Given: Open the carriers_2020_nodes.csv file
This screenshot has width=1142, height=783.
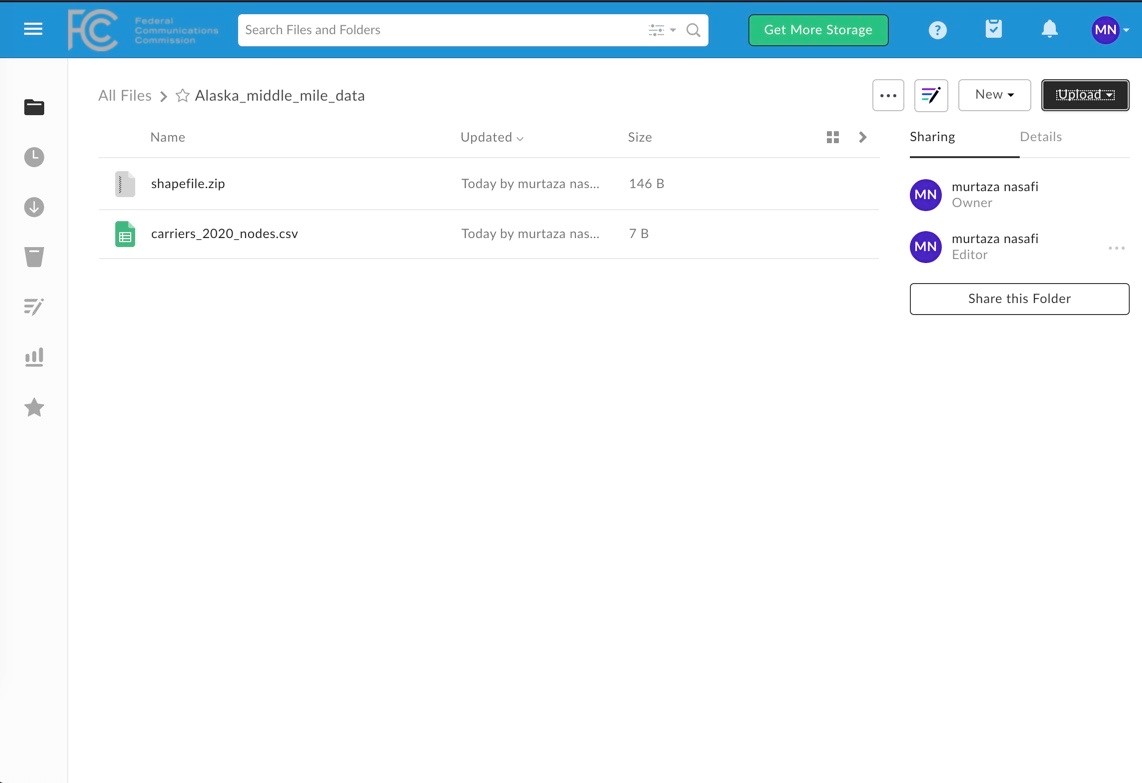Looking at the screenshot, I should point(224,234).
